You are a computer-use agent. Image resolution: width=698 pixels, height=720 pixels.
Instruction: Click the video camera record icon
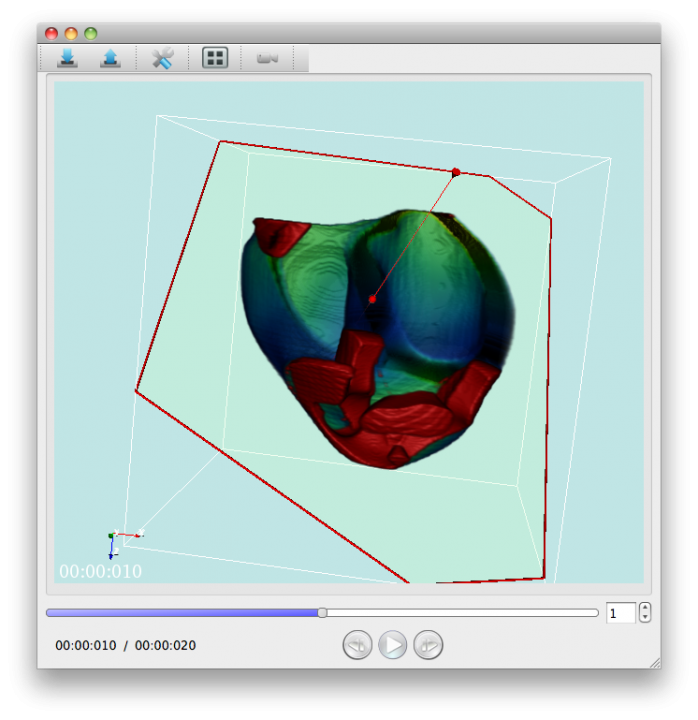(x=267, y=58)
